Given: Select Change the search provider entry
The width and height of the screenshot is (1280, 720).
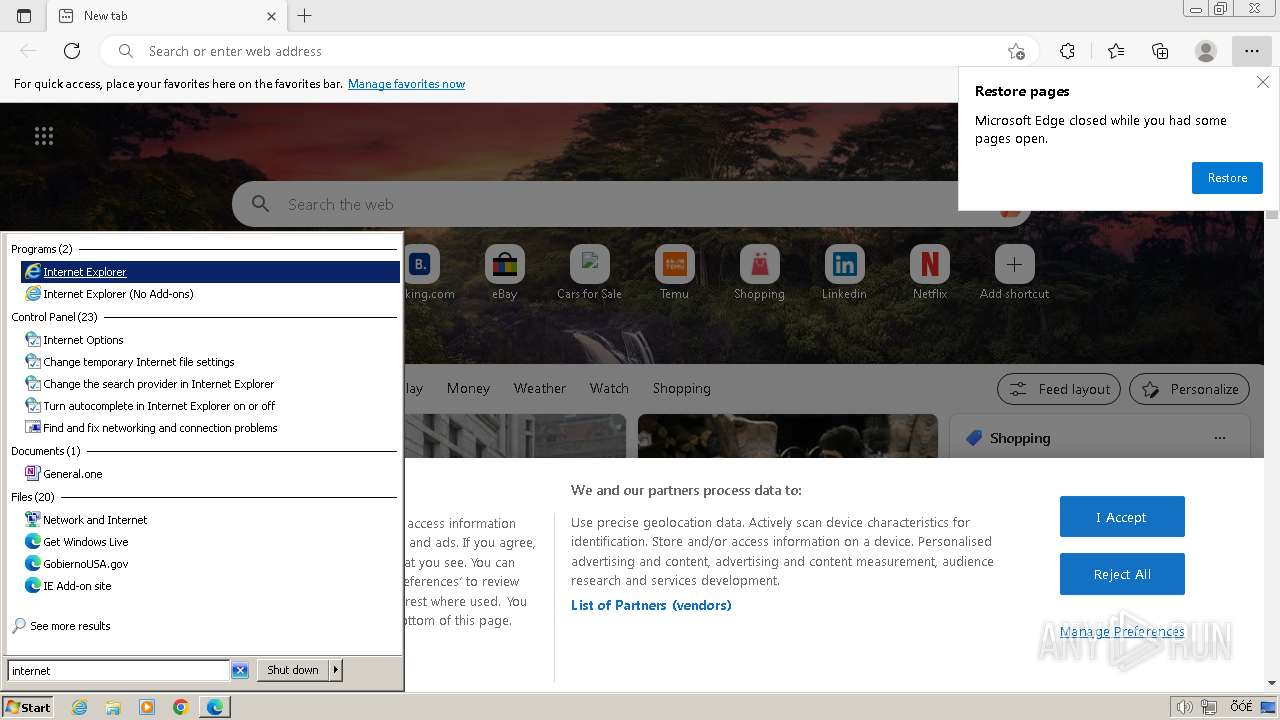Looking at the screenshot, I should tap(210, 384).
